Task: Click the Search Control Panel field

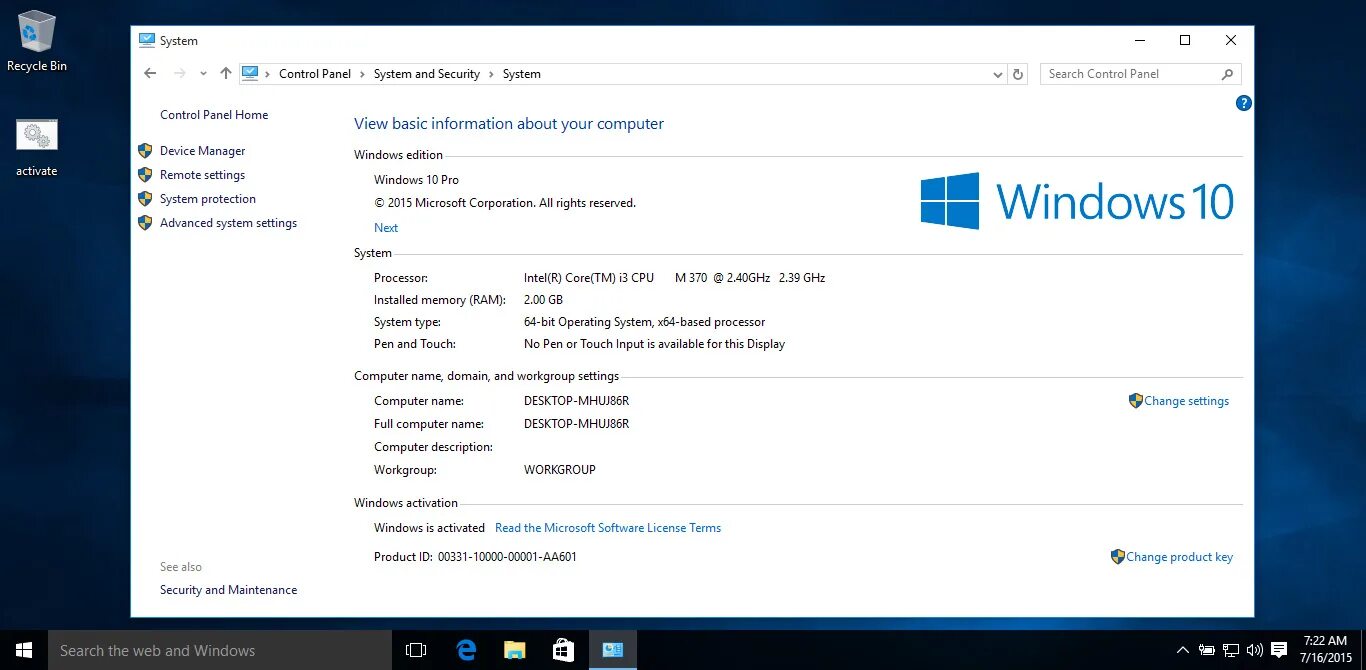Action: [x=1141, y=74]
